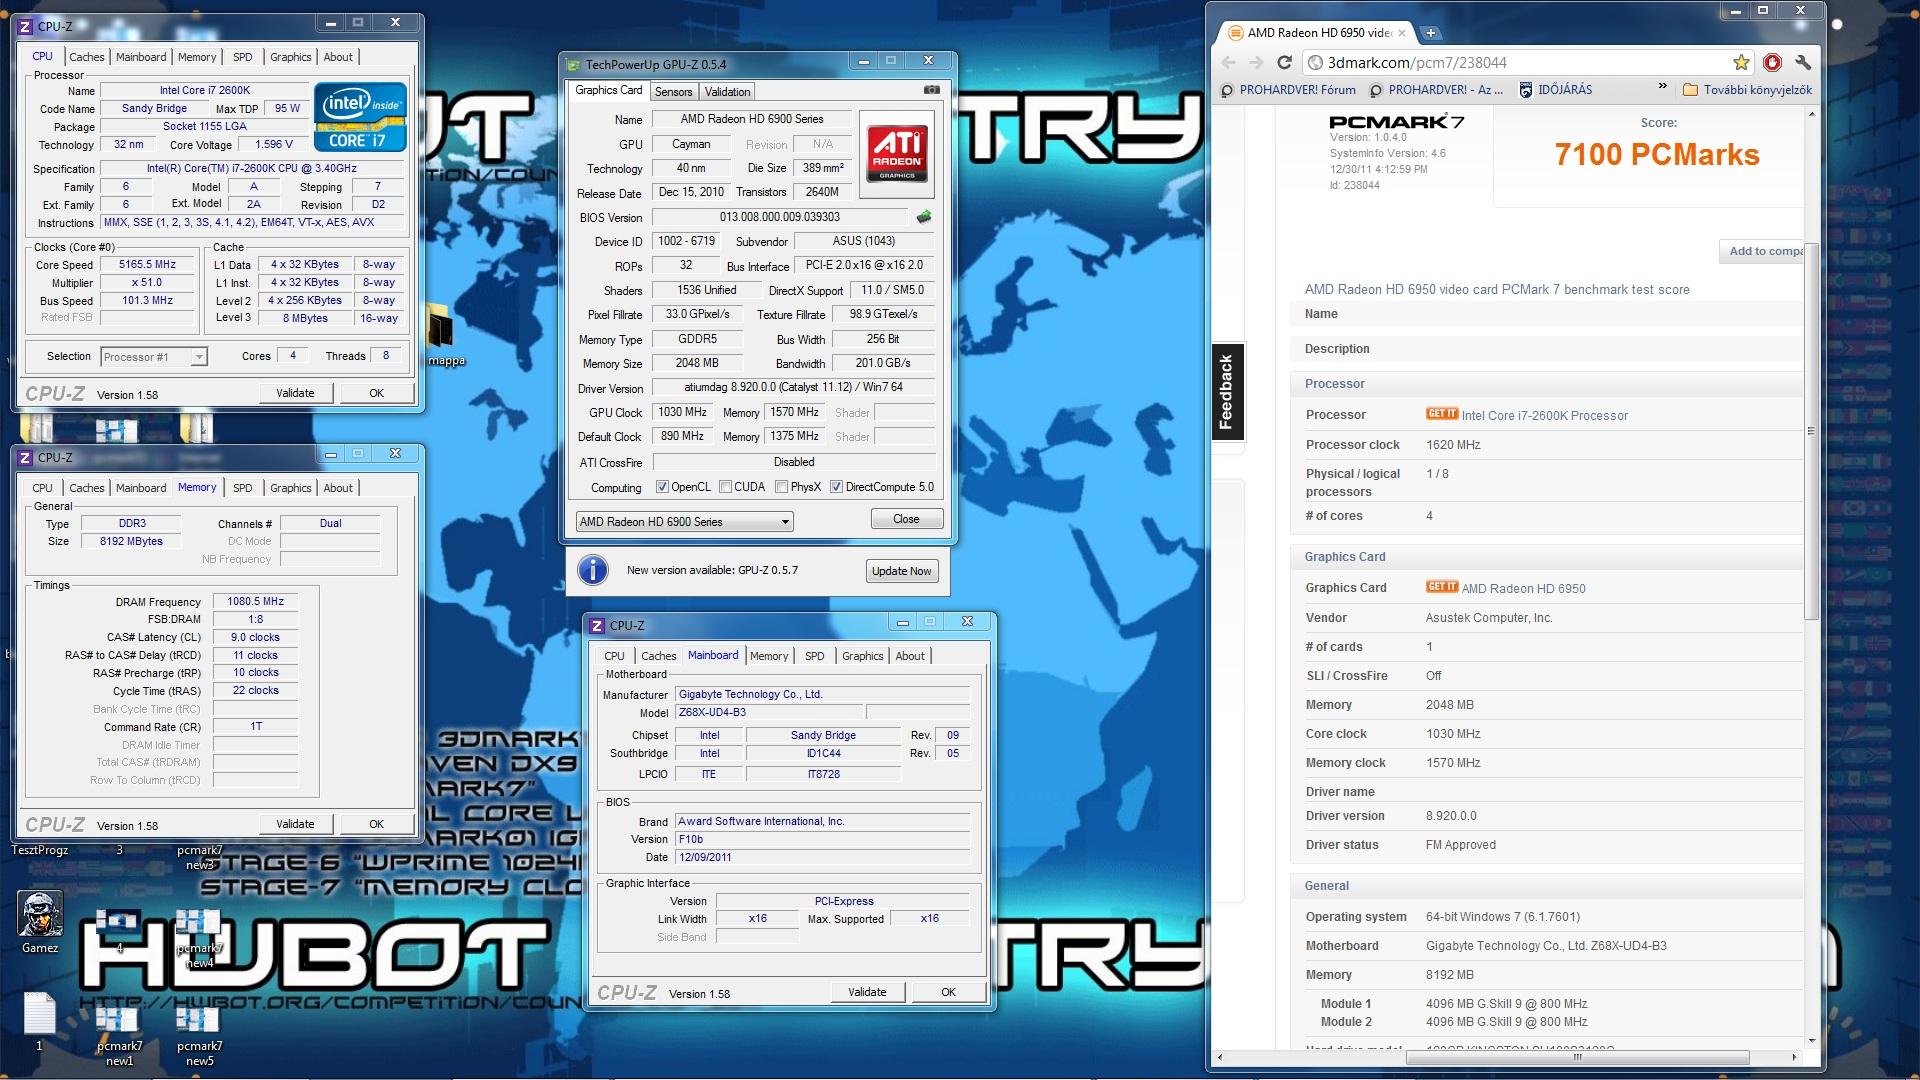1920x1080 pixels.
Task: Switch to Caches tab in top CPU-Z
Action: (86, 57)
